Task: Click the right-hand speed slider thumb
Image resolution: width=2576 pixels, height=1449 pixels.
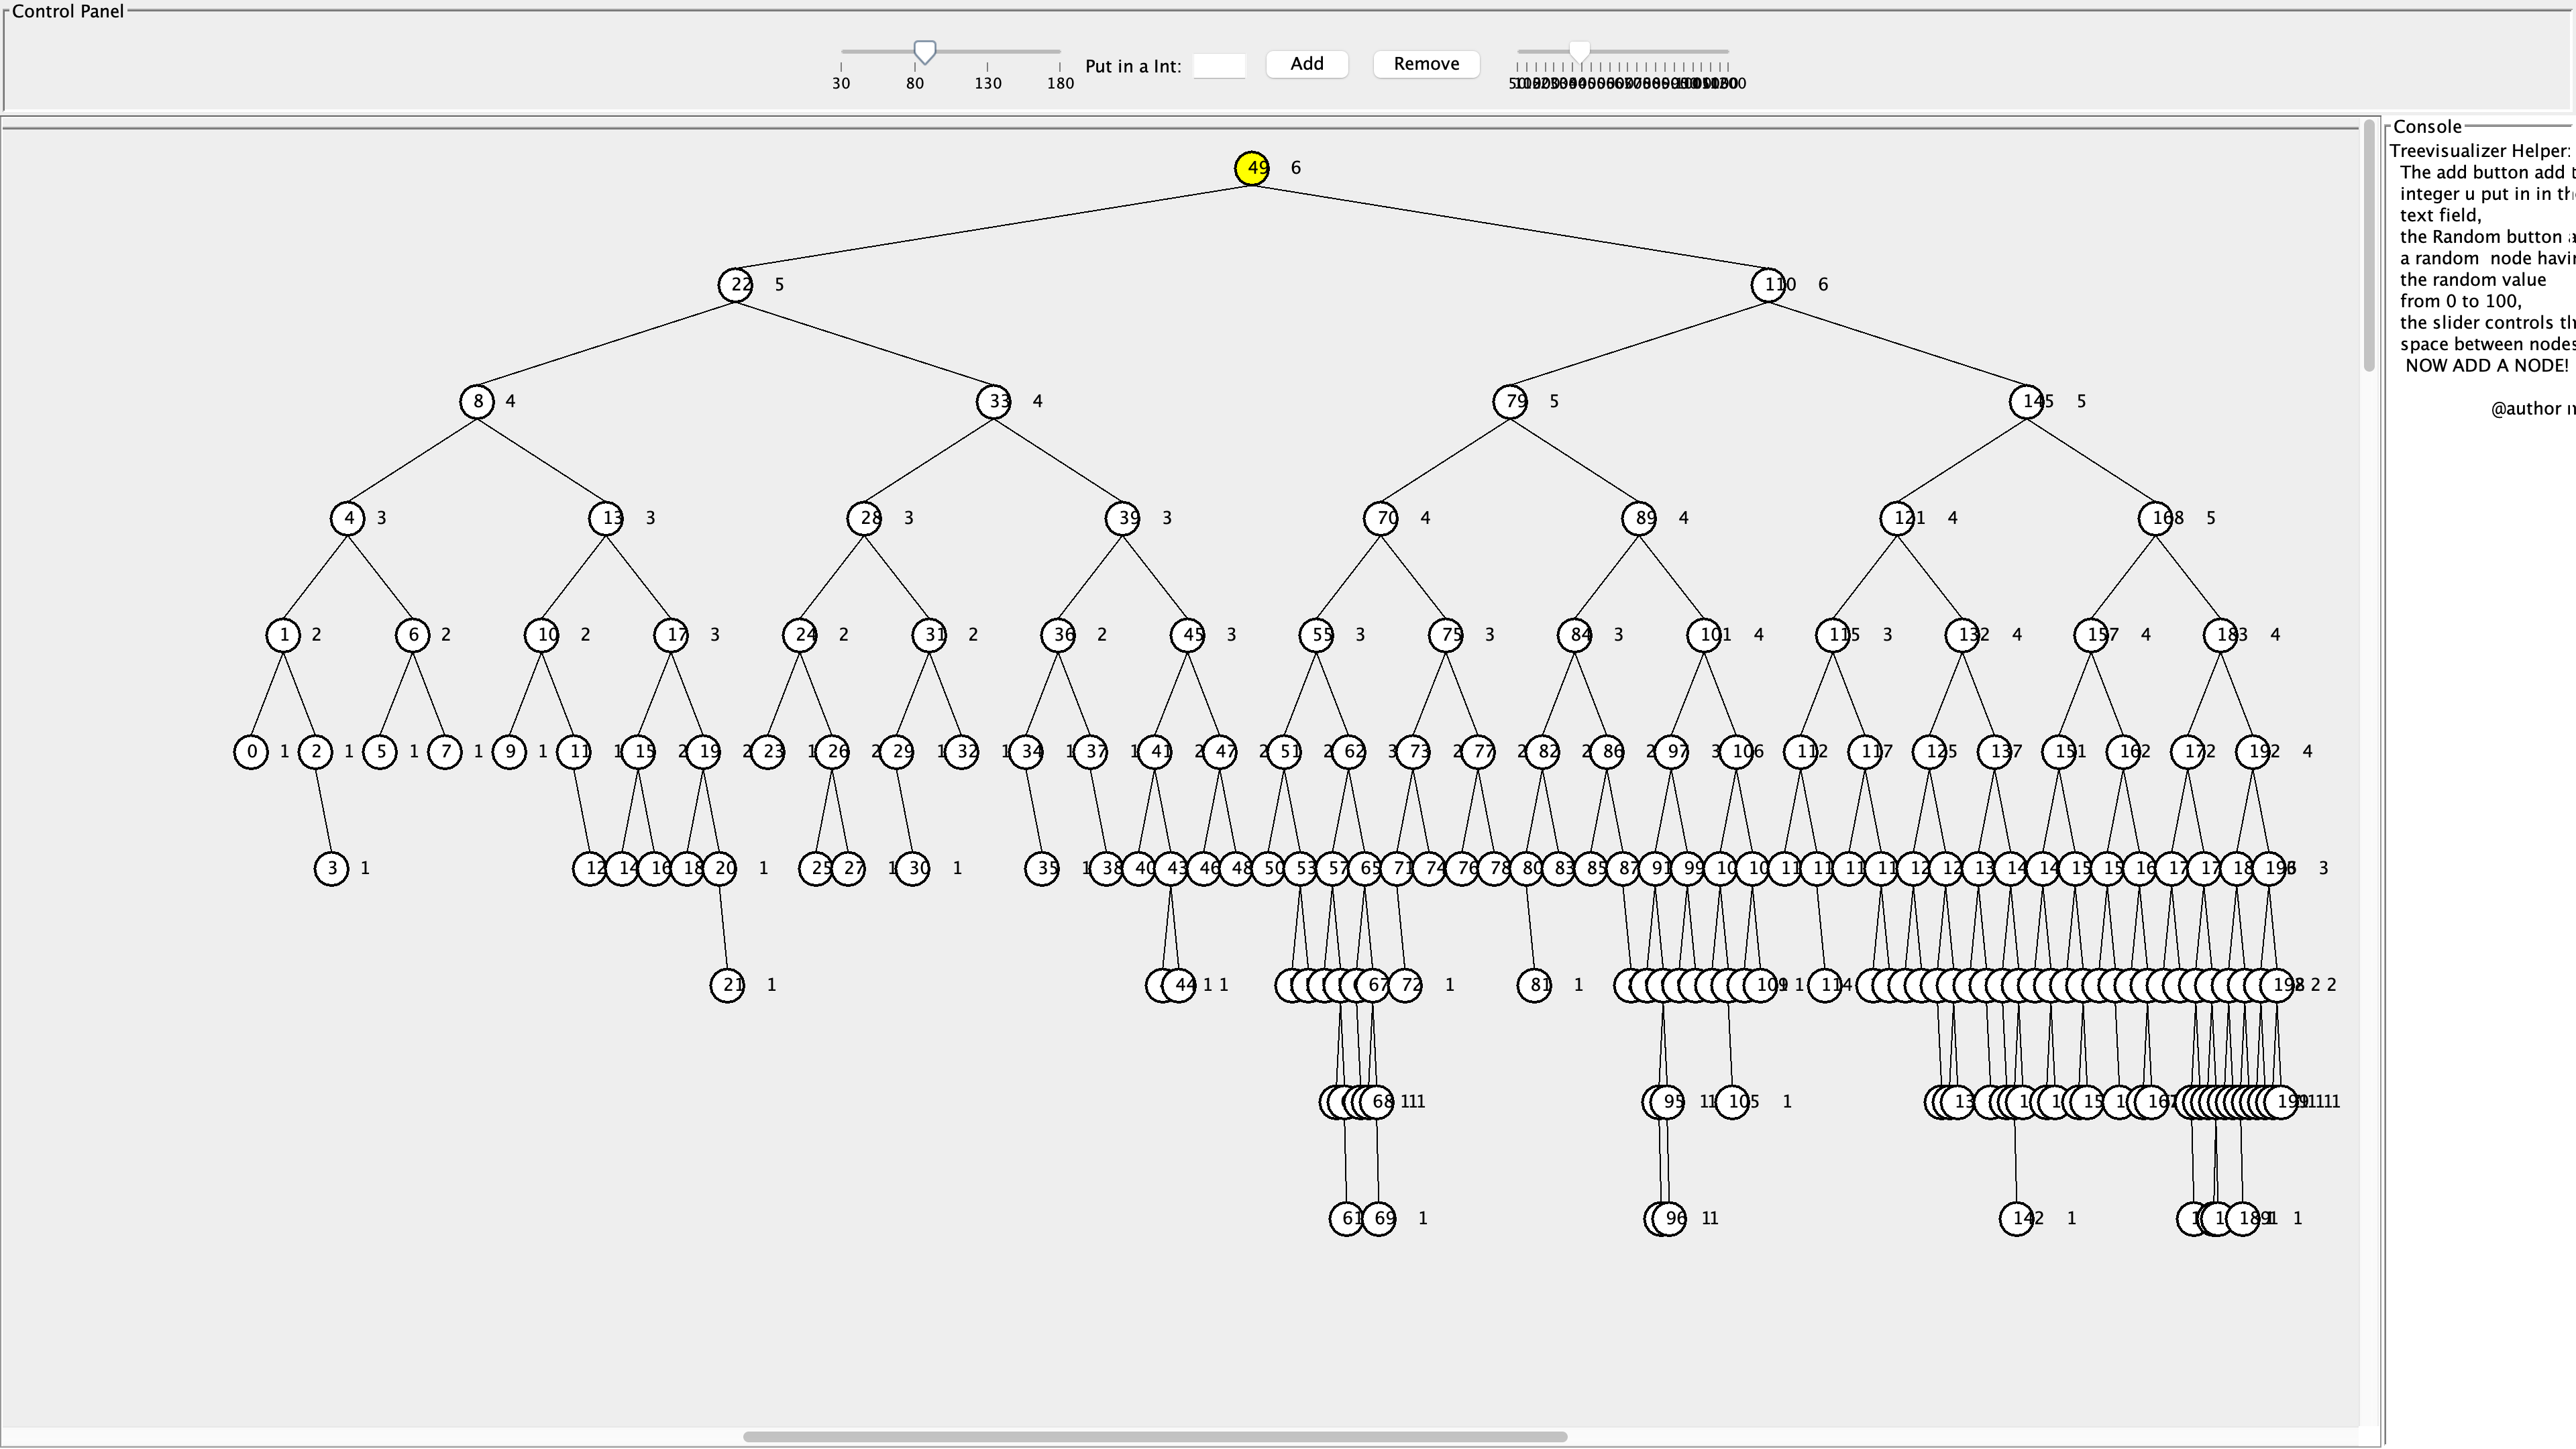Action: (1579, 51)
